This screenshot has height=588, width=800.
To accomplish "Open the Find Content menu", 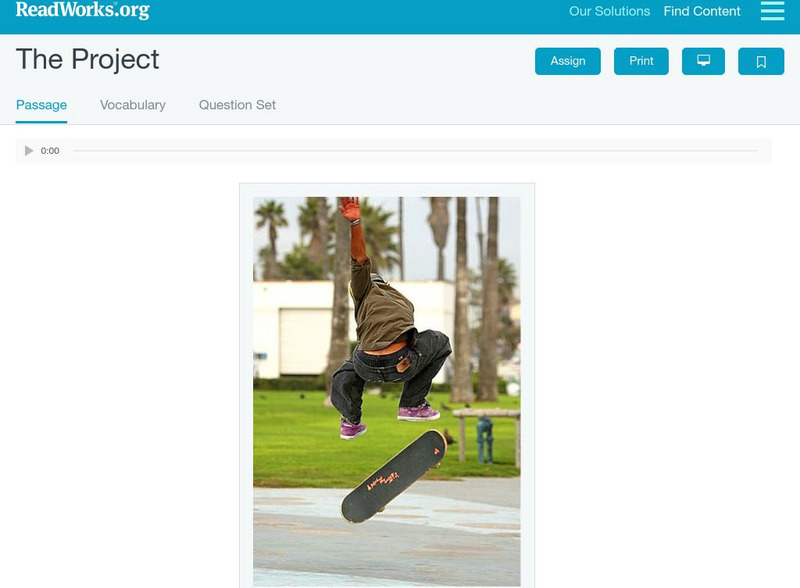I will point(702,11).
